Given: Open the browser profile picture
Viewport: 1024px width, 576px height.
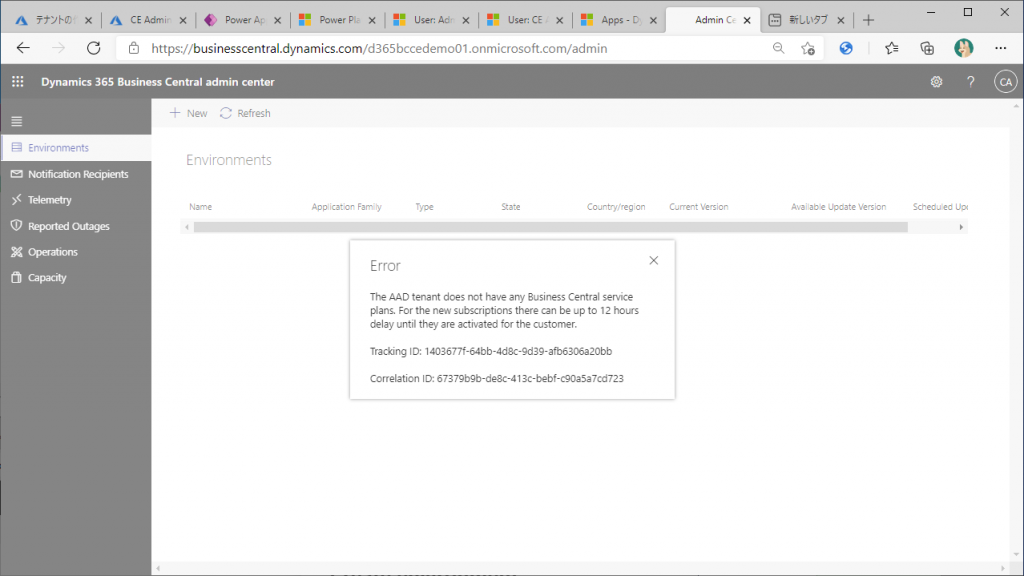Looking at the screenshot, I should pyautogui.click(x=963, y=48).
